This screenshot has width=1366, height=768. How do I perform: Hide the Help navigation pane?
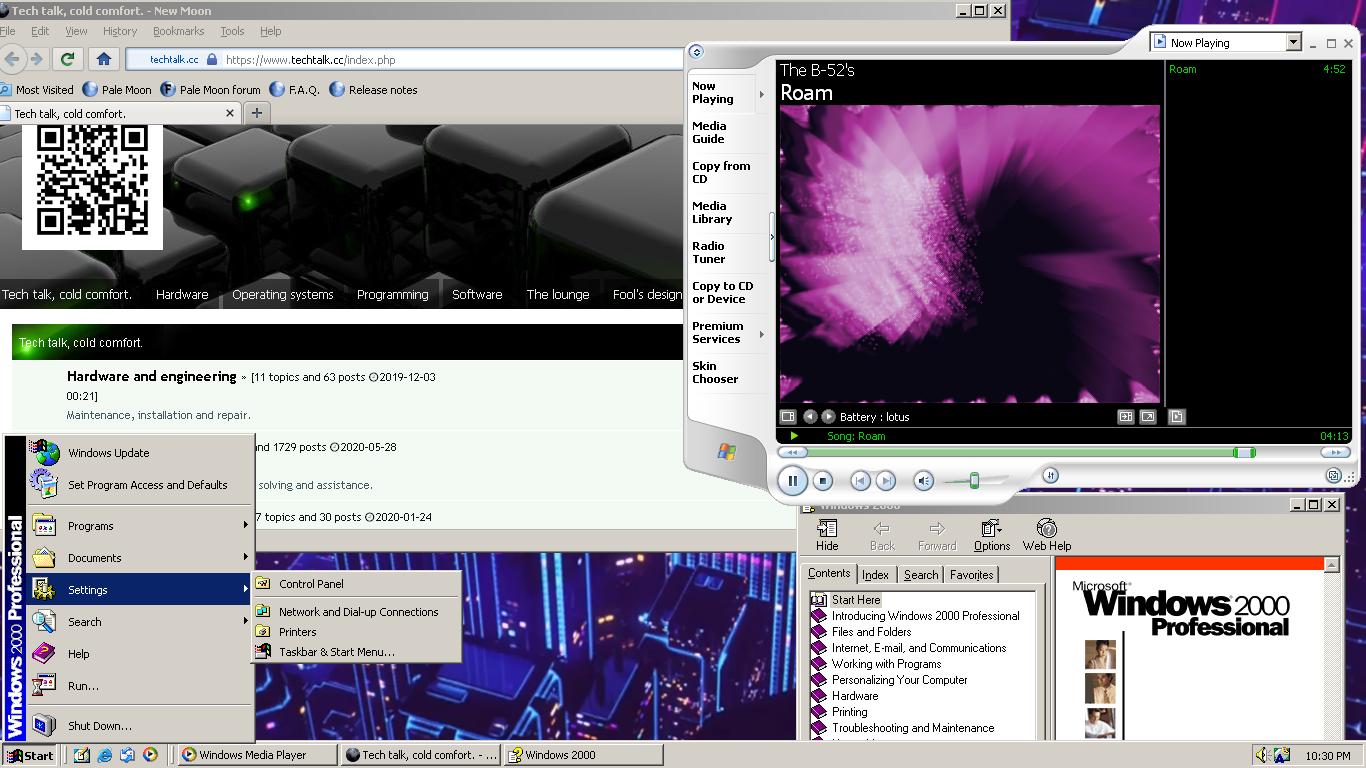(x=827, y=535)
